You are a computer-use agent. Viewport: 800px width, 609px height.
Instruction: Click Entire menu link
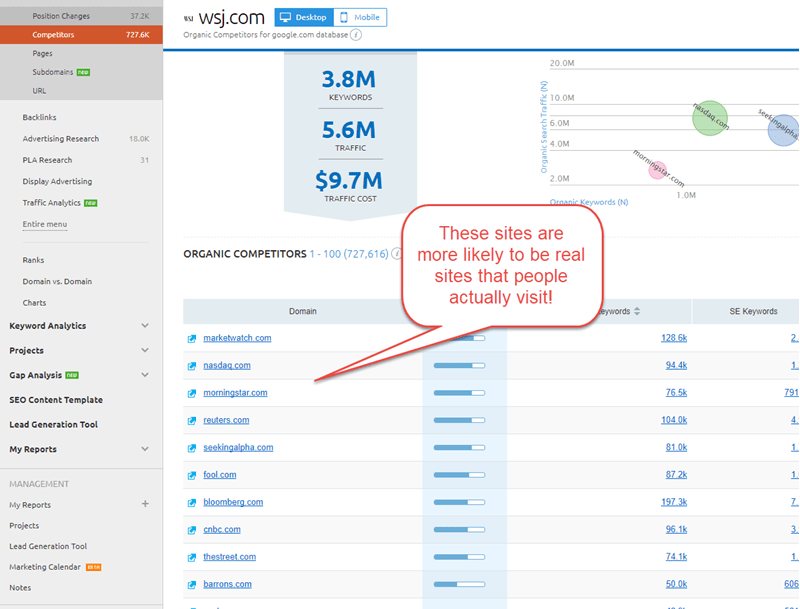[x=45, y=224]
